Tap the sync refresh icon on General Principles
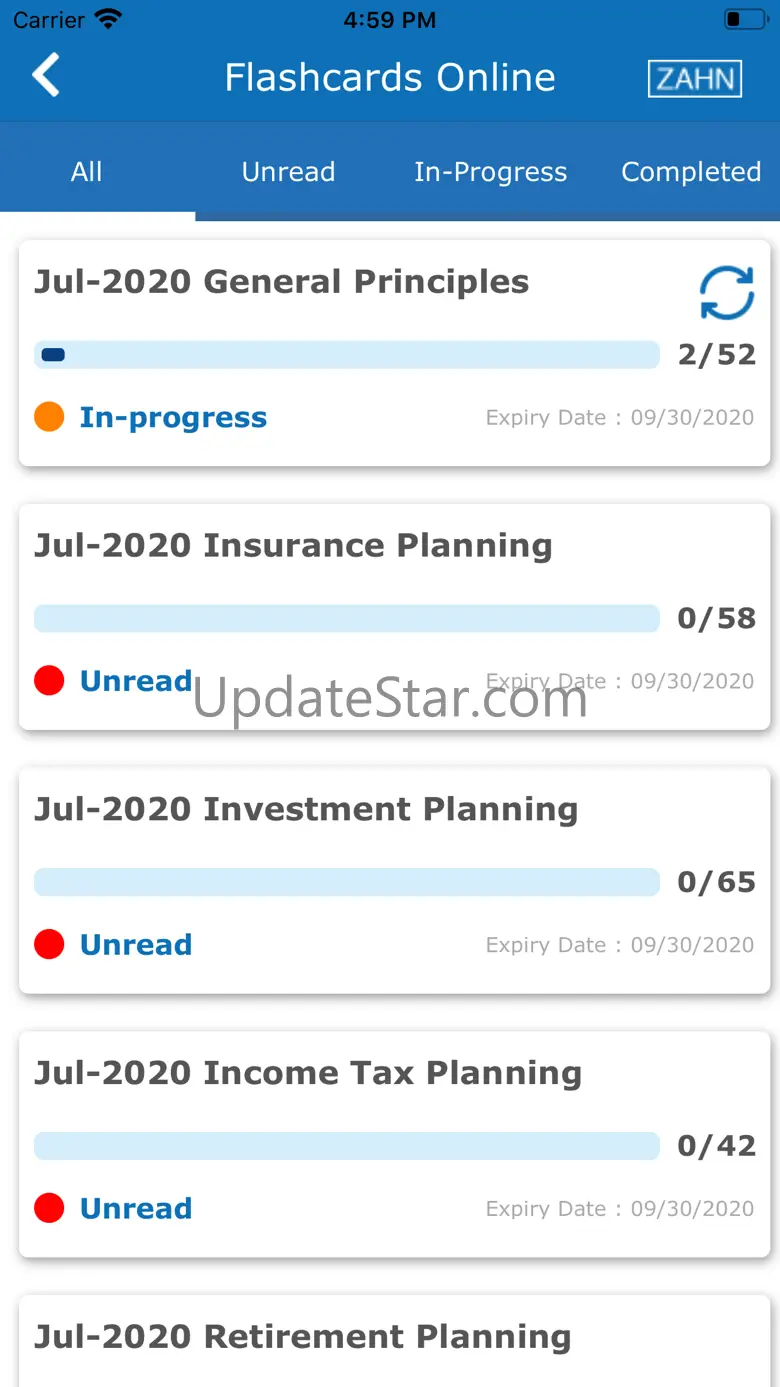Image resolution: width=780 pixels, height=1387 pixels. click(x=727, y=292)
